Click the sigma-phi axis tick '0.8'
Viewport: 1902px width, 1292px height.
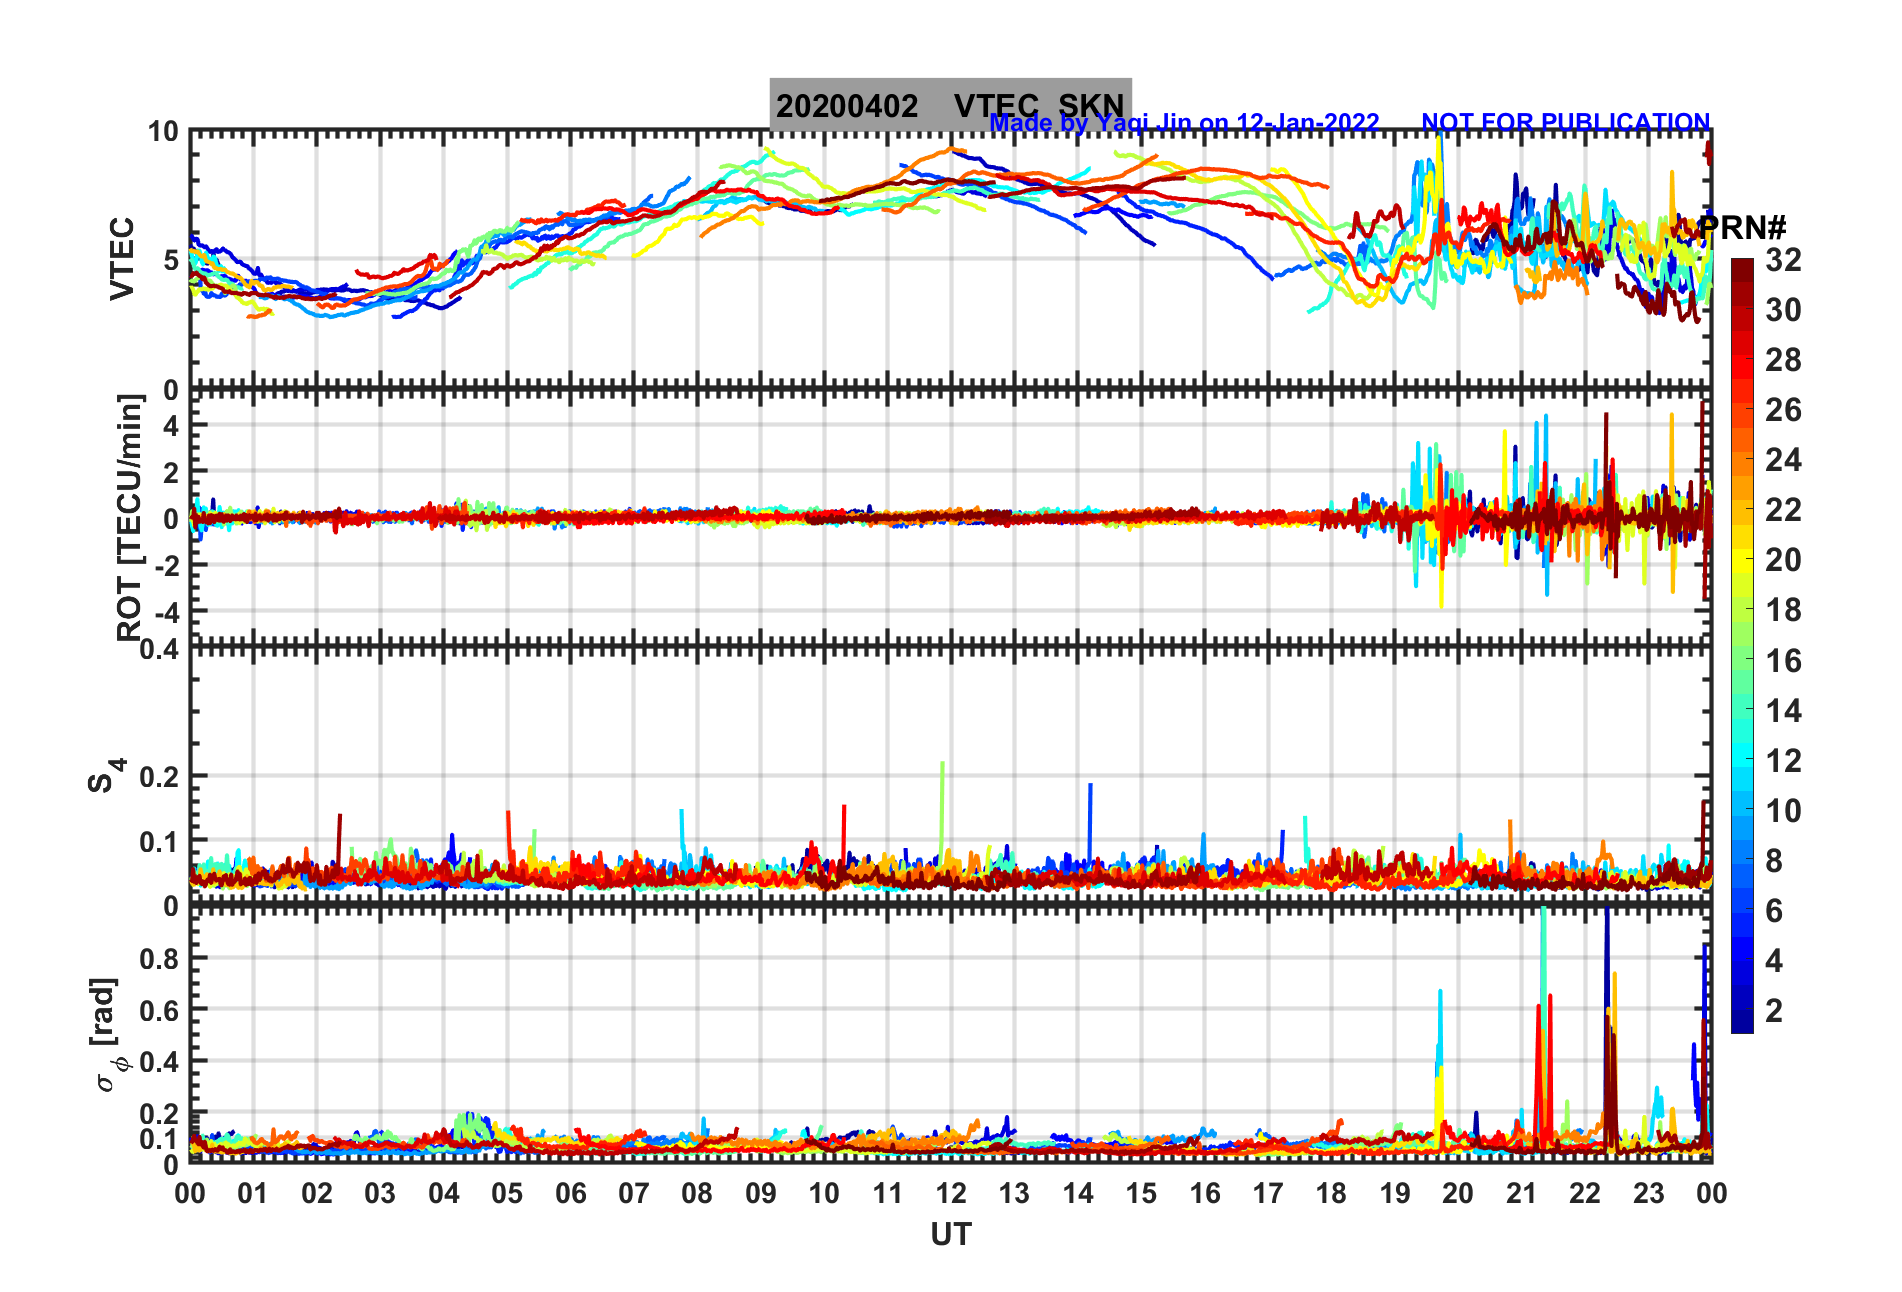click(x=158, y=959)
